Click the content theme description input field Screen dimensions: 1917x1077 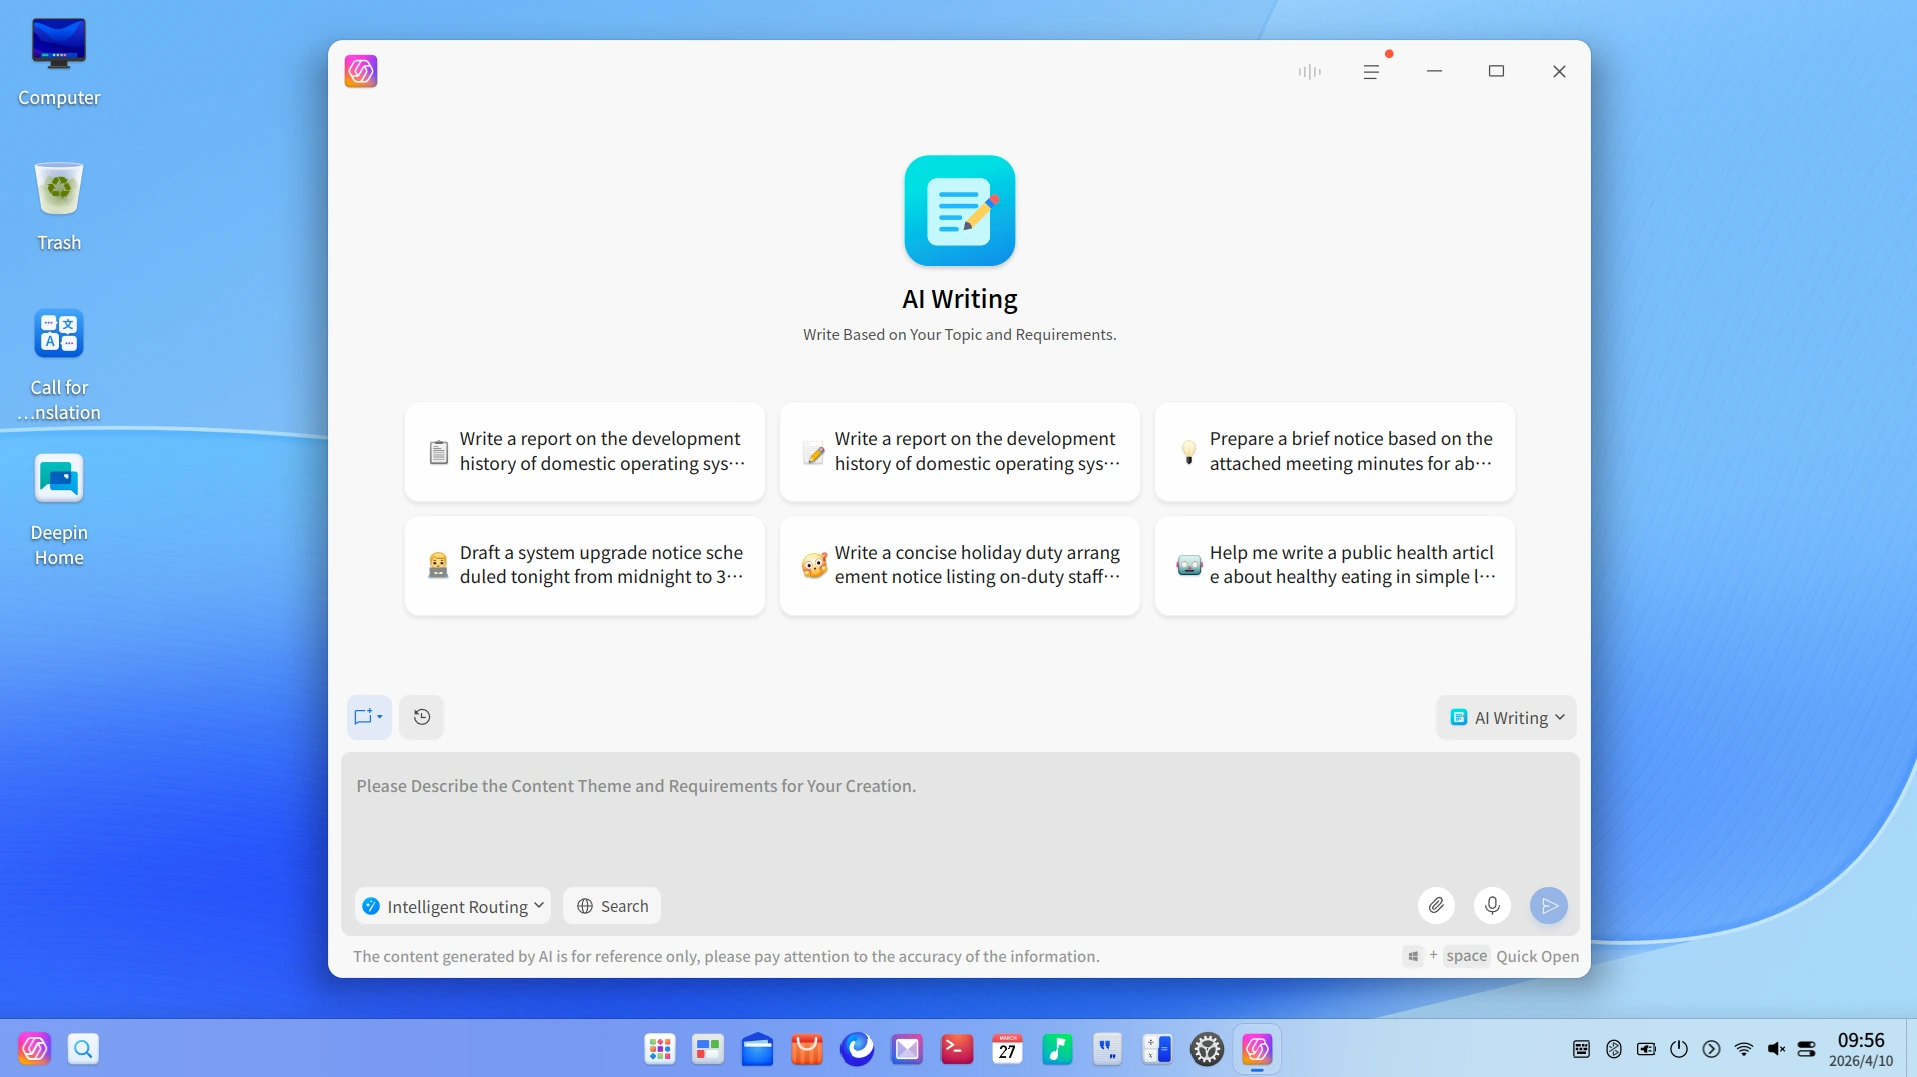coord(960,815)
